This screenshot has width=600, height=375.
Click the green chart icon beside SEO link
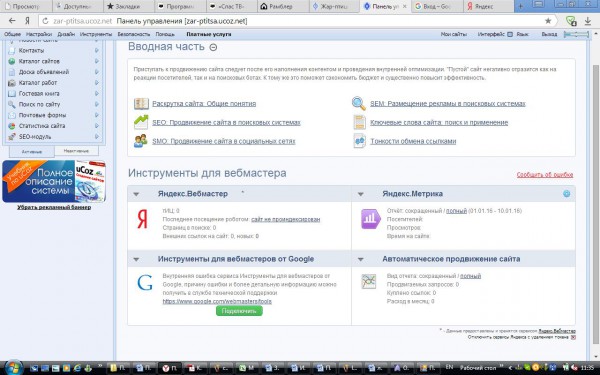tap(141, 122)
